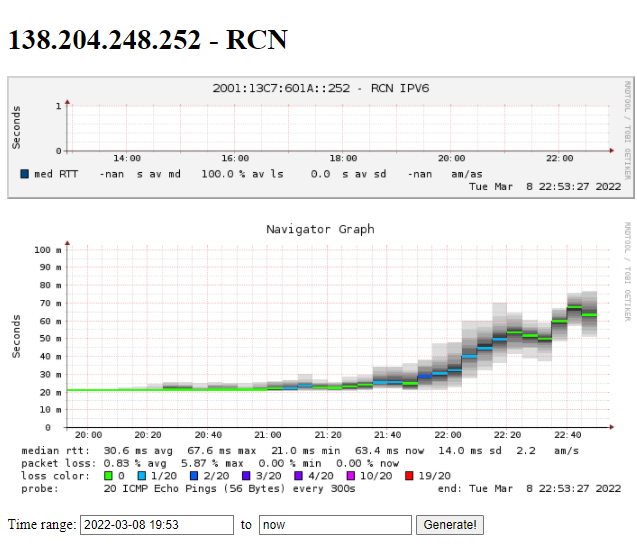Click the RRDTOOL watermark beside Navigator graph
This screenshot has height=551, width=637.
(627, 272)
